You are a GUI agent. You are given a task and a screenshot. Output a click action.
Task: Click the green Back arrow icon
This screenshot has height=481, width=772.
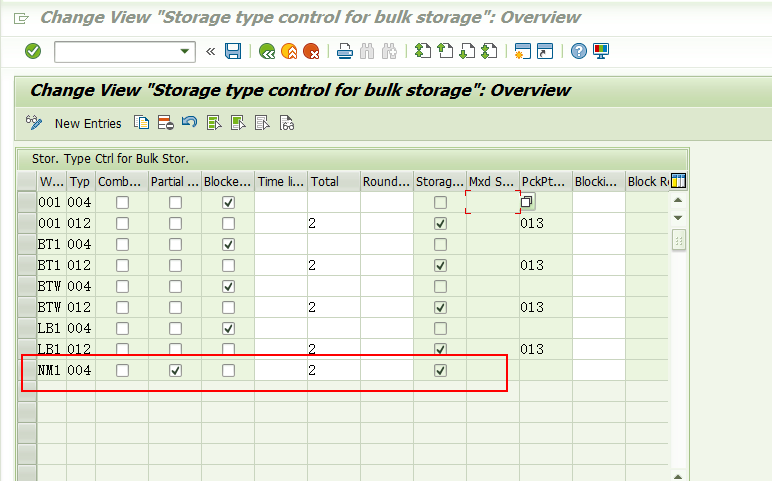tap(267, 51)
